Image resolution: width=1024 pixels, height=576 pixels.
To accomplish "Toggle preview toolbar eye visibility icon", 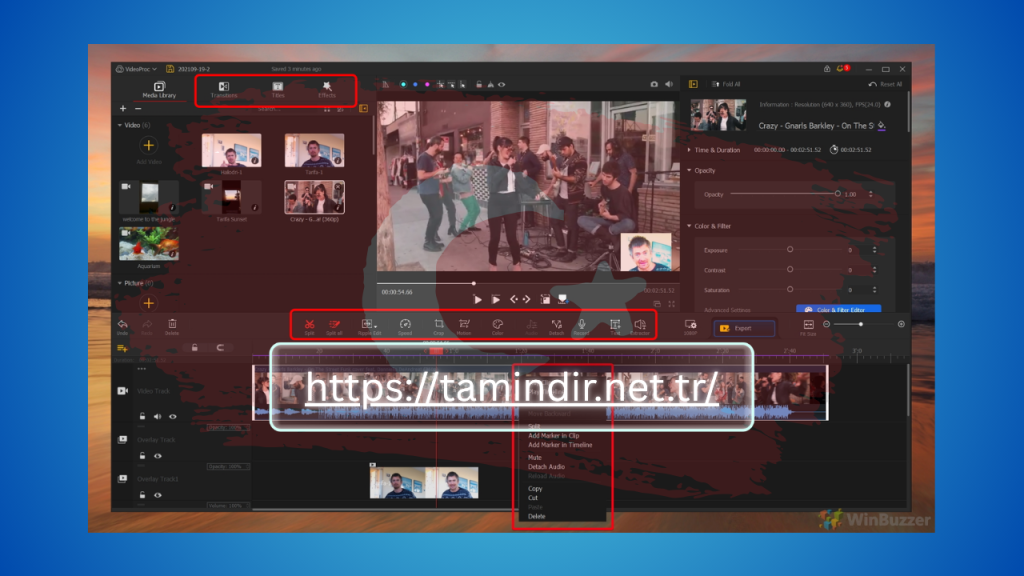I will 502,84.
